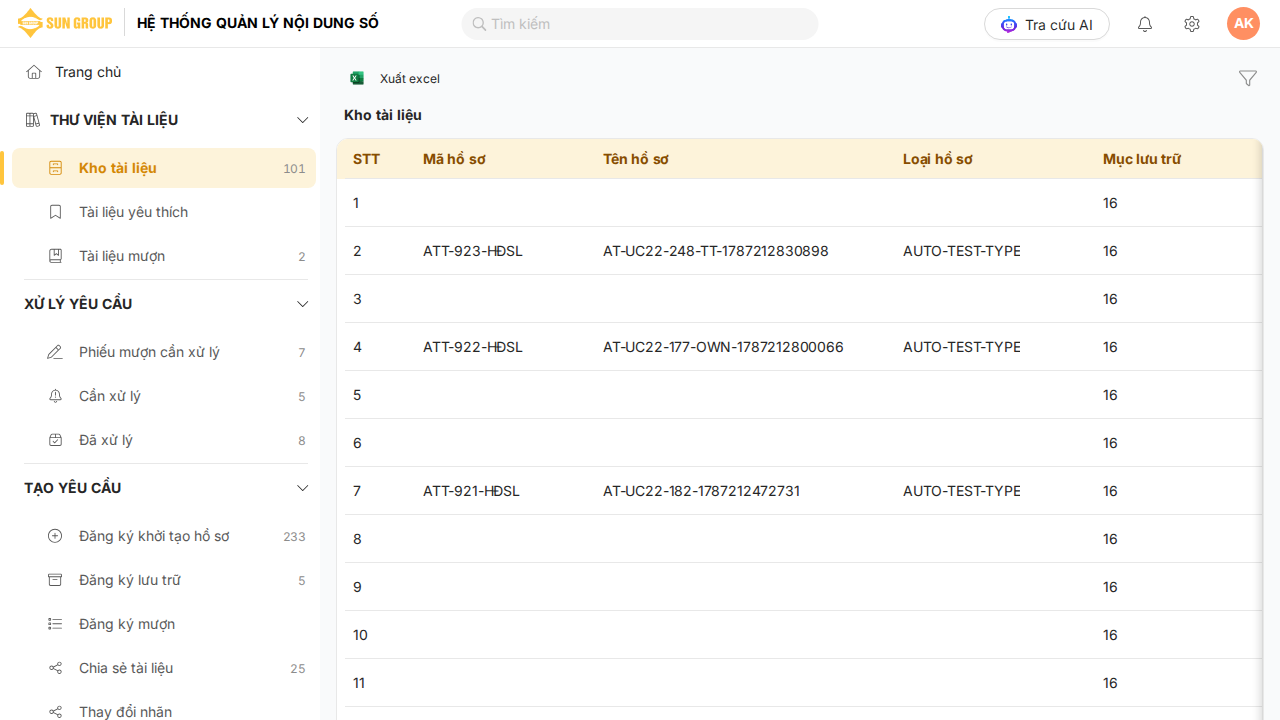Click the Sun Group logo
1280x720 pixels.
click(x=65, y=23)
